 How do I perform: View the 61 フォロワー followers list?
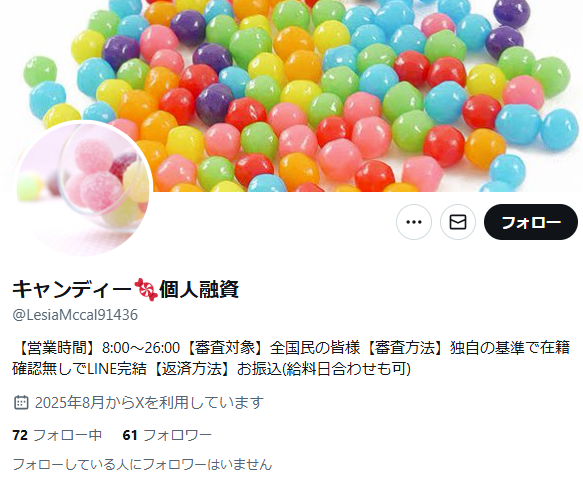[167, 435]
